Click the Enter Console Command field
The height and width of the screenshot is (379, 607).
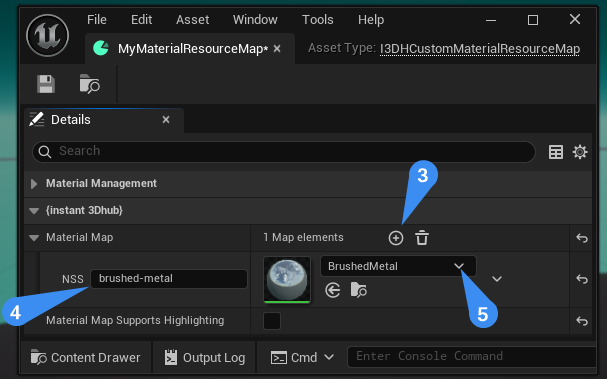pos(472,357)
